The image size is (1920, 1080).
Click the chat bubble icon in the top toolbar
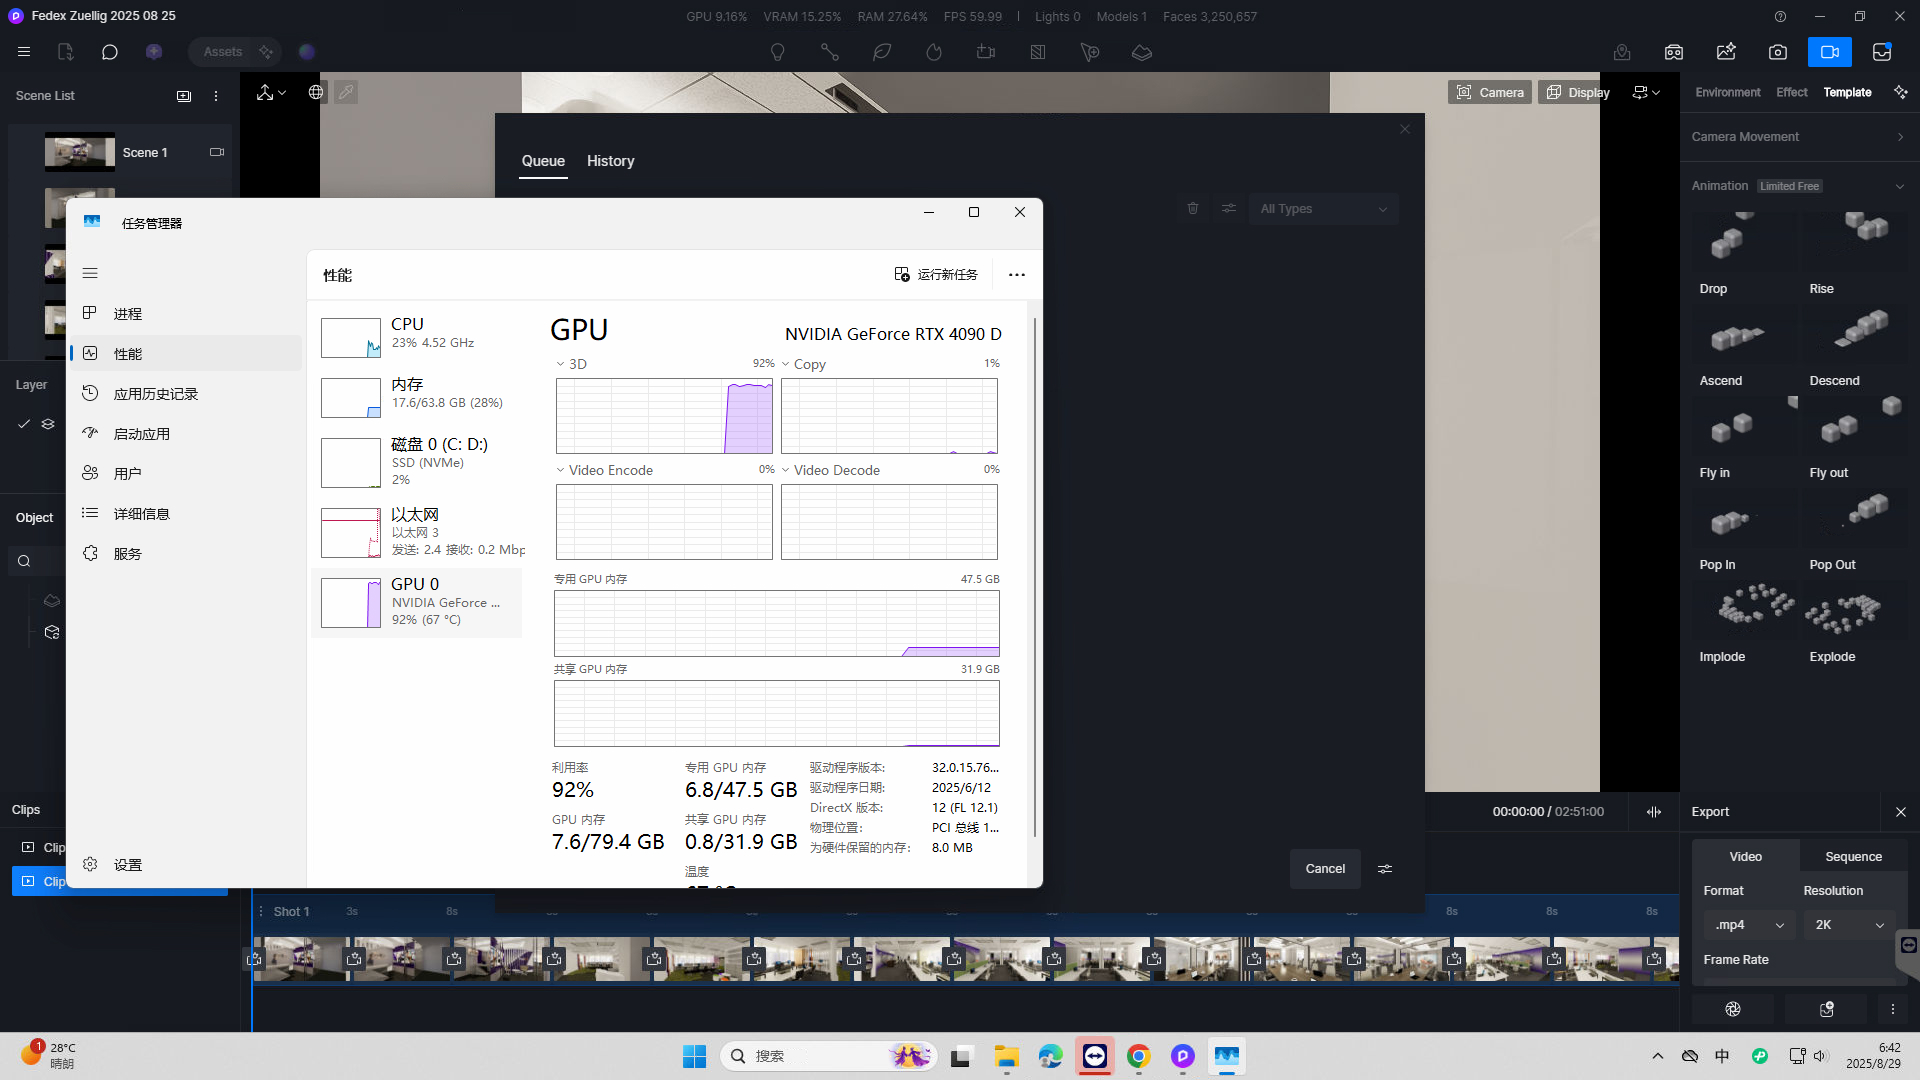coord(110,52)
